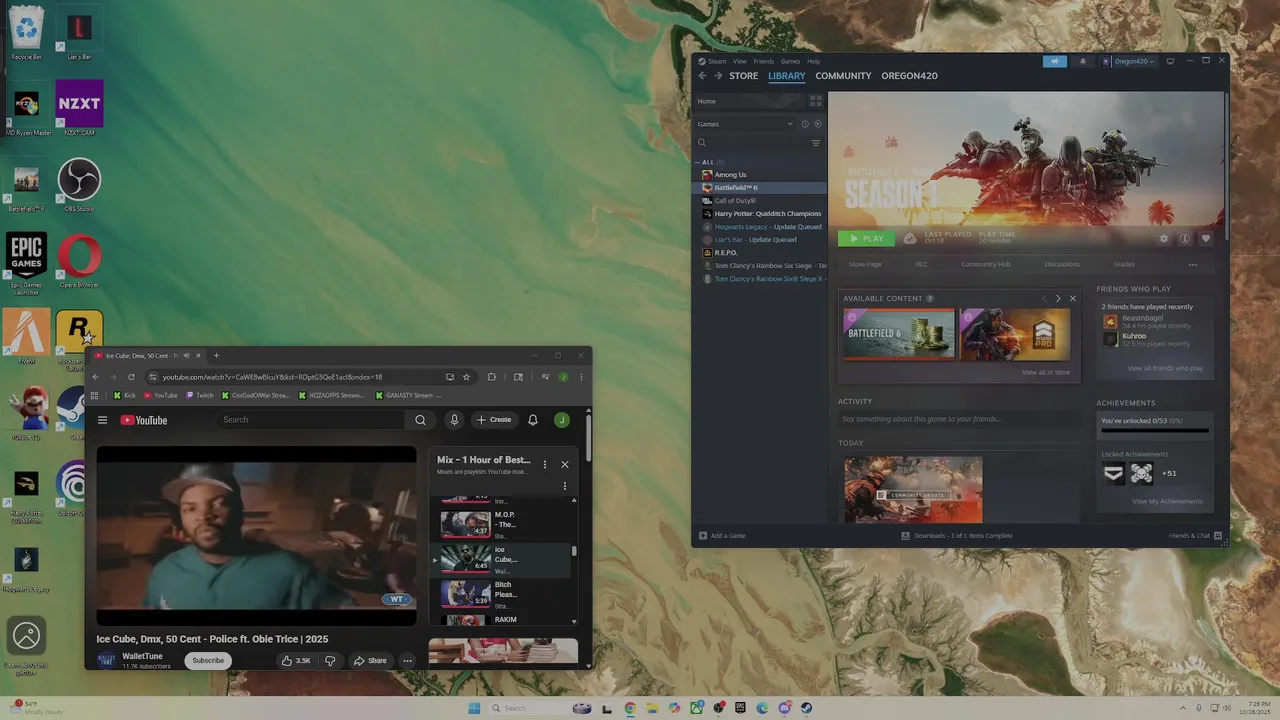Open Games filter dropdown in Steam library
This screenshot has width=1280, height=720.
(x=745, y=124)
